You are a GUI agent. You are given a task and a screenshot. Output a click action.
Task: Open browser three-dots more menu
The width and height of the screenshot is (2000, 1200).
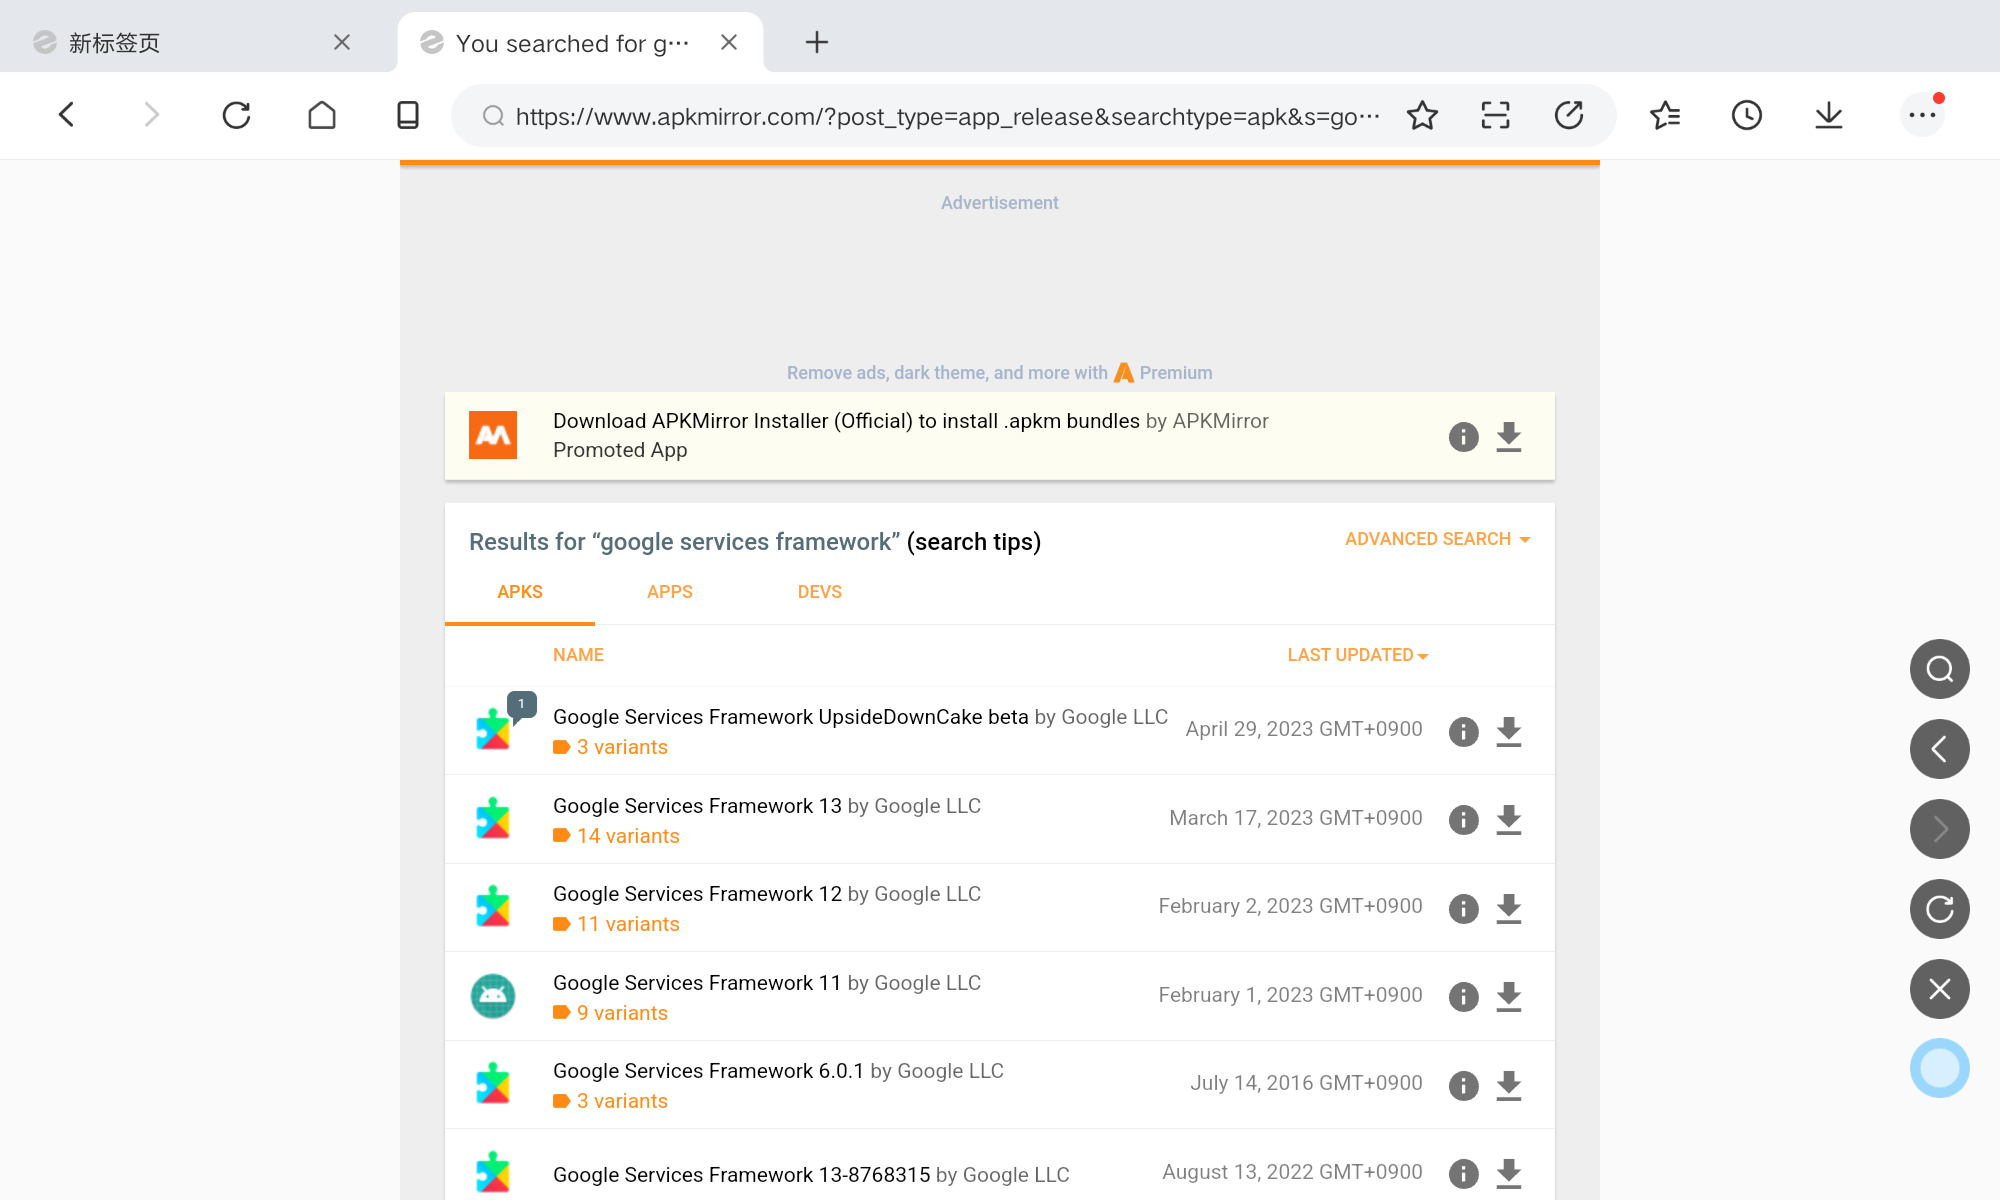click(1921, 116)
